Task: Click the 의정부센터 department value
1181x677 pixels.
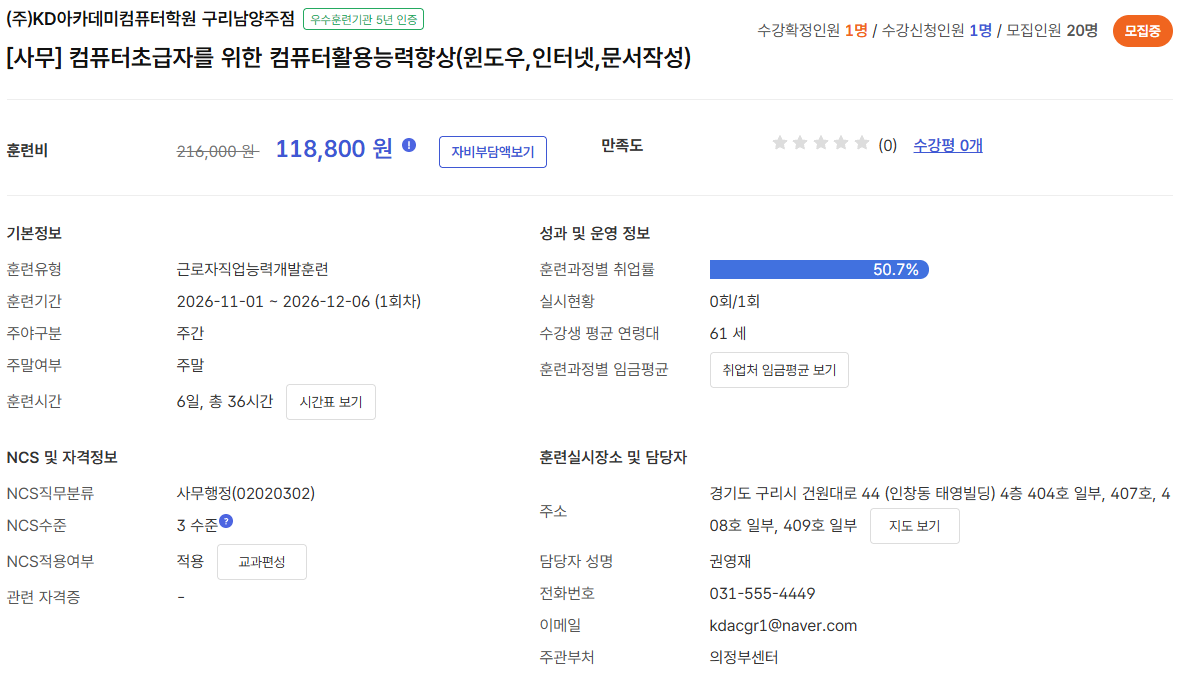Action: coord(743,657)
